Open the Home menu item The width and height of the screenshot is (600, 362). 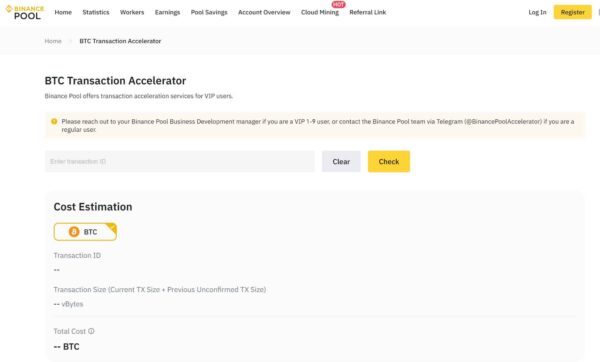(x=63, y=12)
